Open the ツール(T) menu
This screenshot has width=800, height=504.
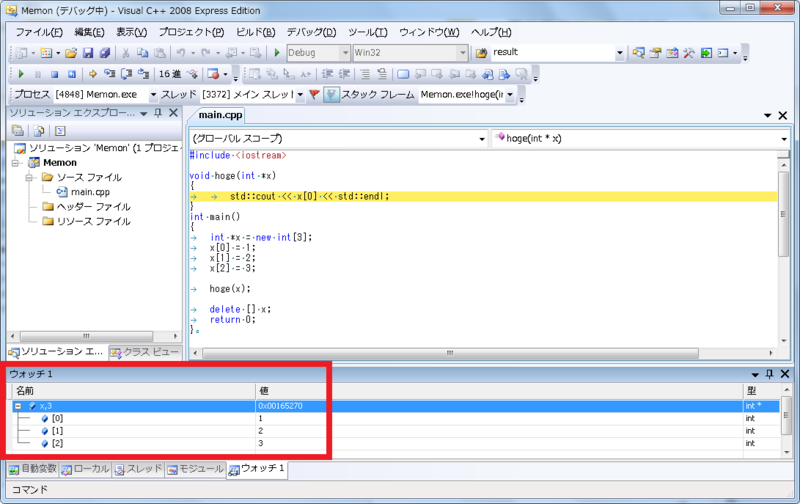pyautogui.click(x=367, y=32)
